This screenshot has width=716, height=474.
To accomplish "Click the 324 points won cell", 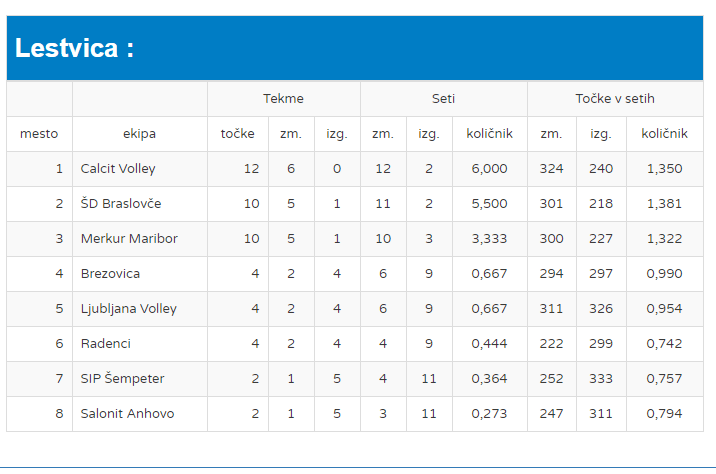I will click(551, 168).
